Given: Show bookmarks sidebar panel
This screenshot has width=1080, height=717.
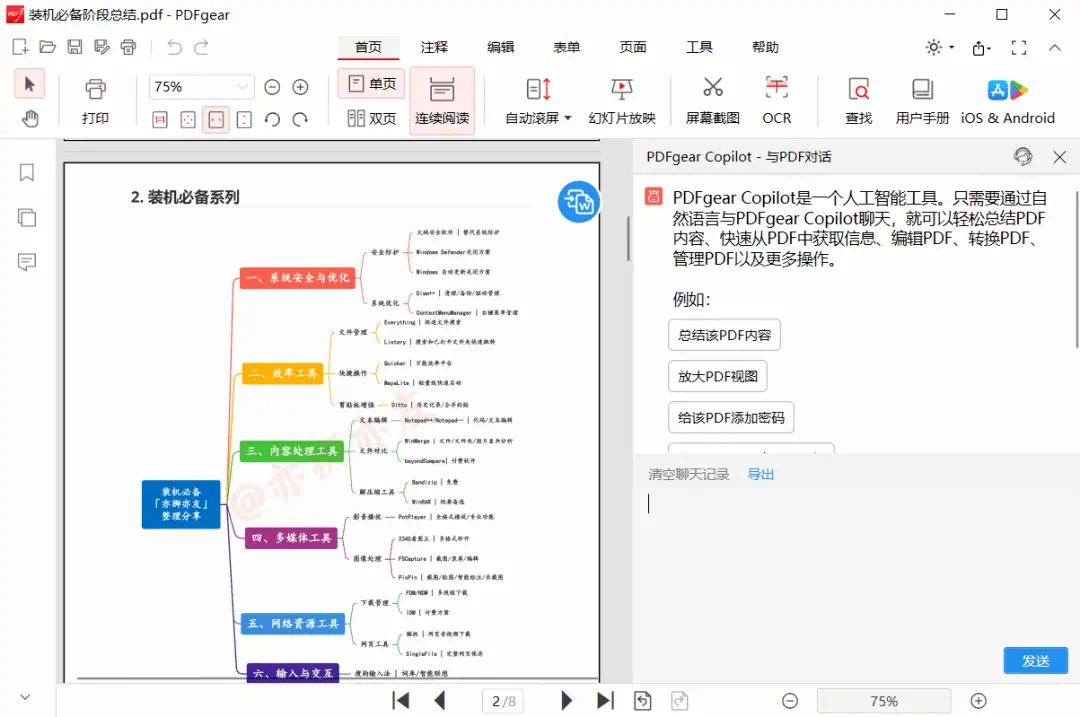Looking at the screenshot, I should coord(27,172).
